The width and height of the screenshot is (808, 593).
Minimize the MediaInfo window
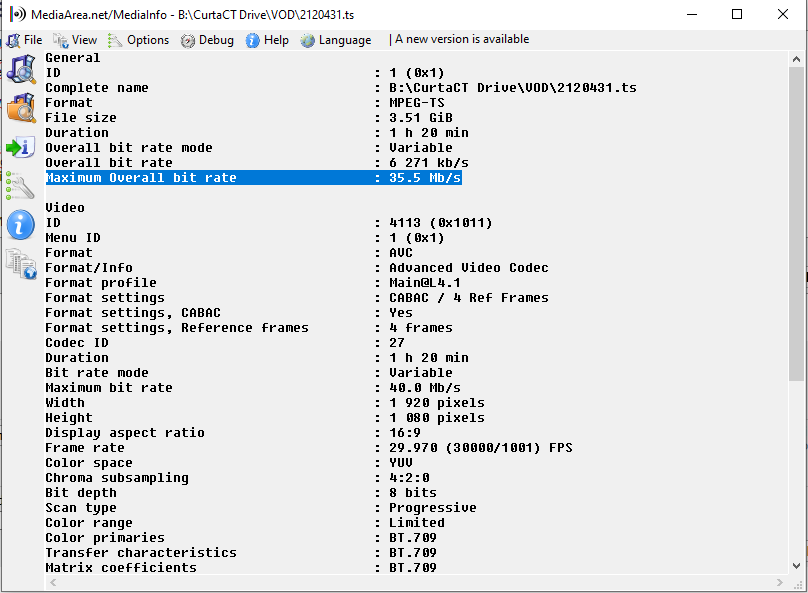(x=692, y=14)
